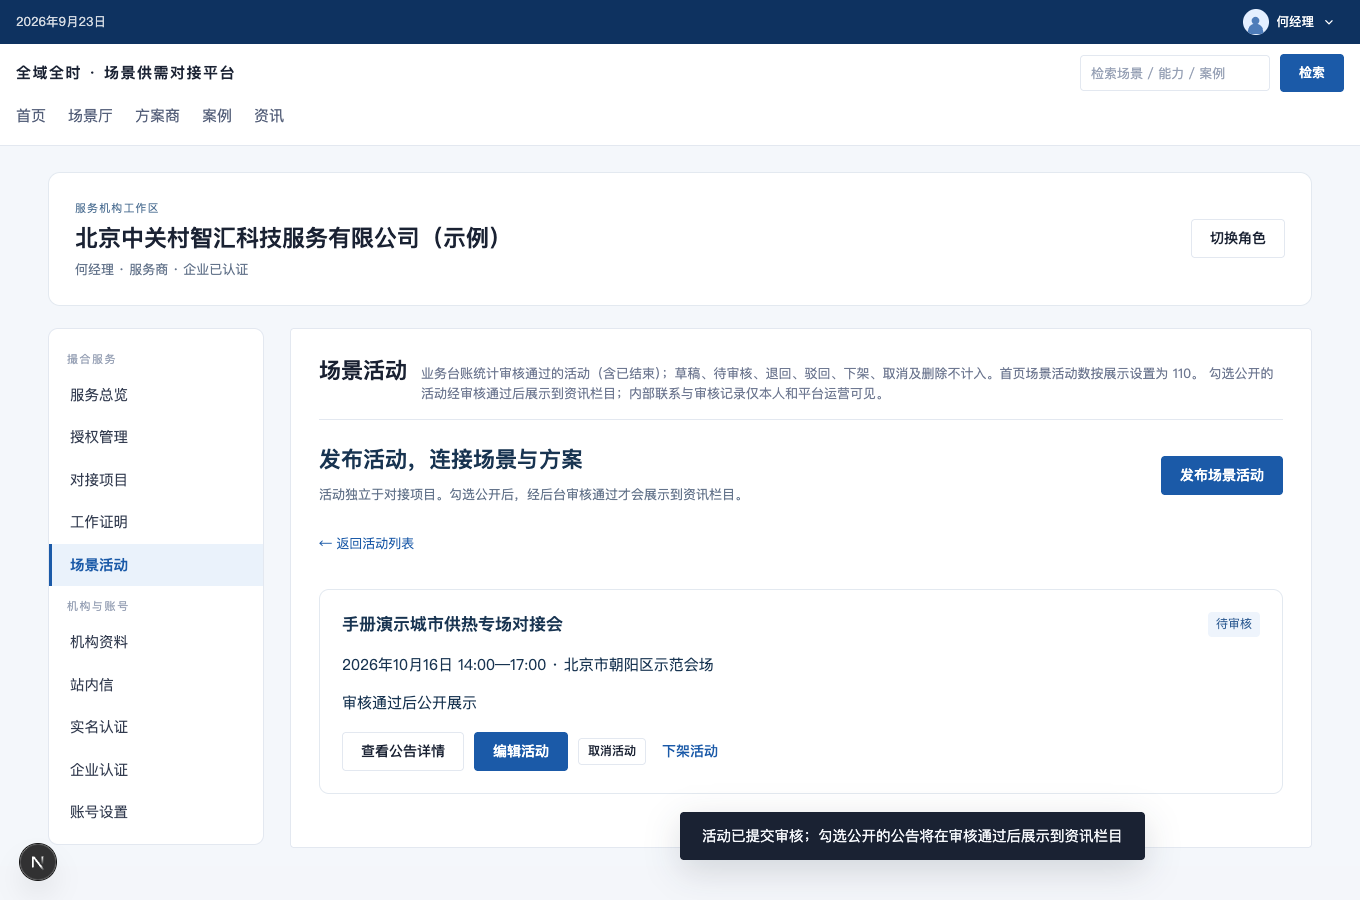1360x900 pixels.
Task: Click the activity title 手册演示城市供热专场对接会
Action: (452, 624)
